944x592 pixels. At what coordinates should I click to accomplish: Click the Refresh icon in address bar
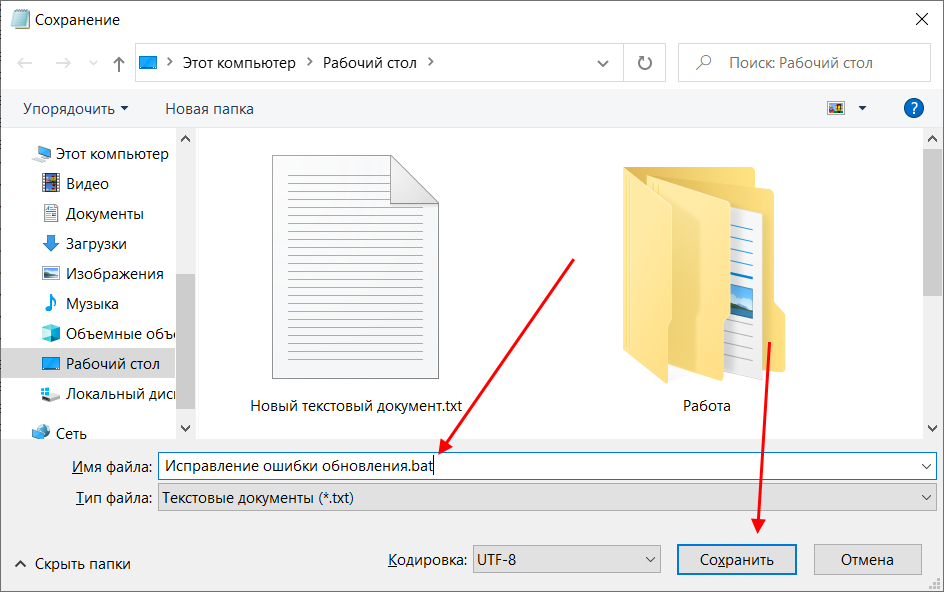click(644, 63)
